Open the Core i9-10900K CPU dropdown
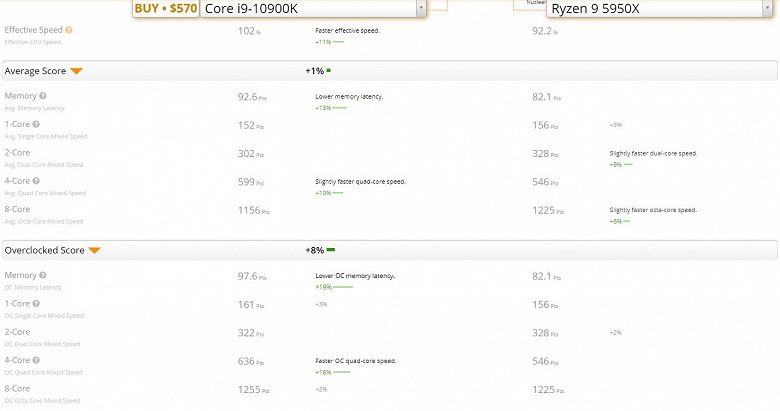The width and height of the screenshot is (780, 411). (x=313, y=8)
